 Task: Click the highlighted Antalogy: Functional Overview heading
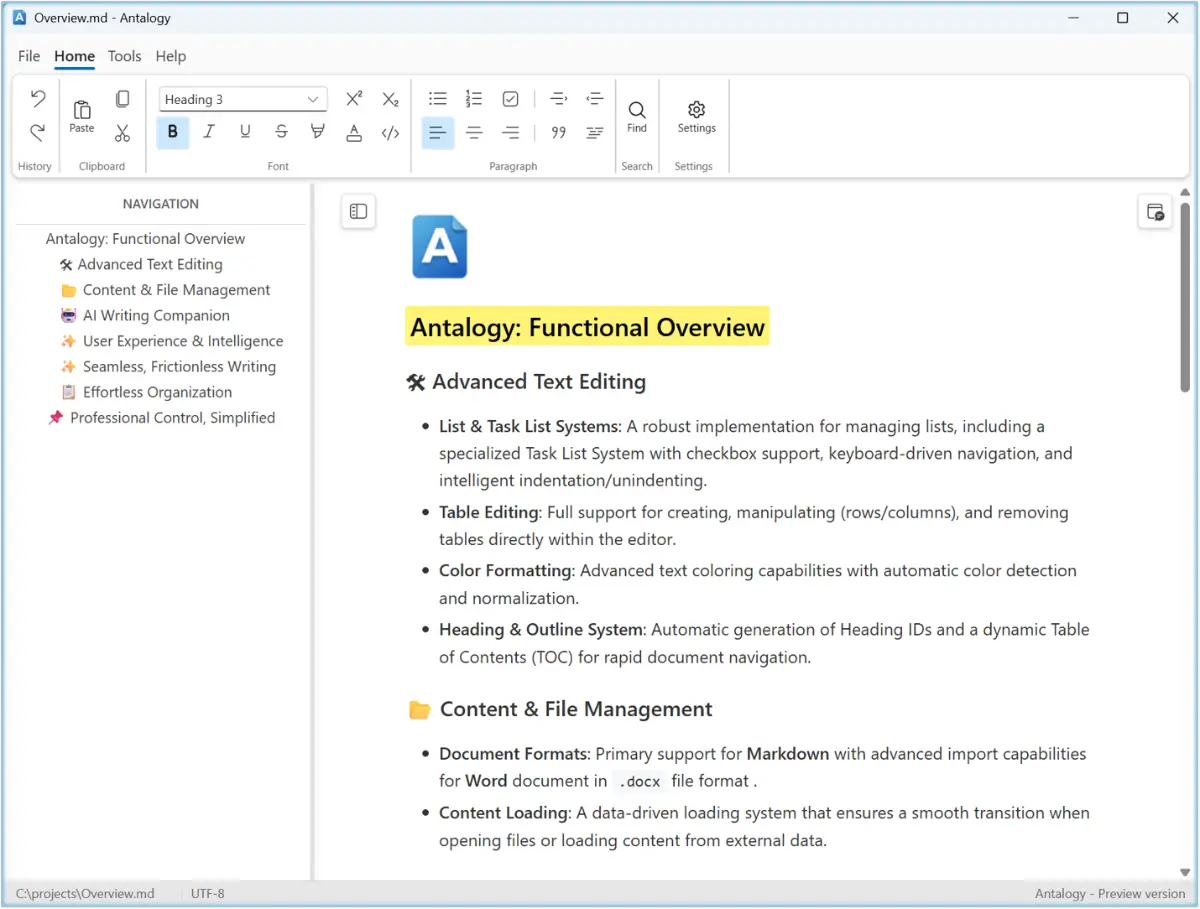(x=588, y=327)
